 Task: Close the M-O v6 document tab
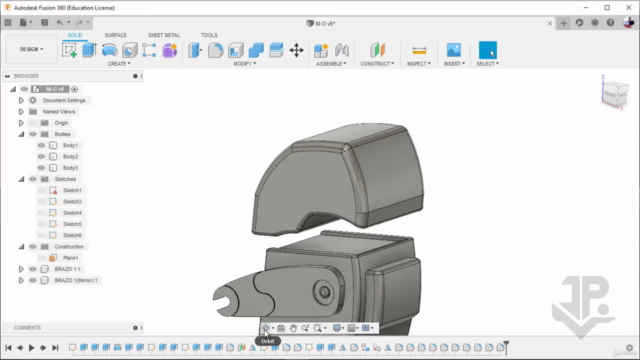click(549, 23)
